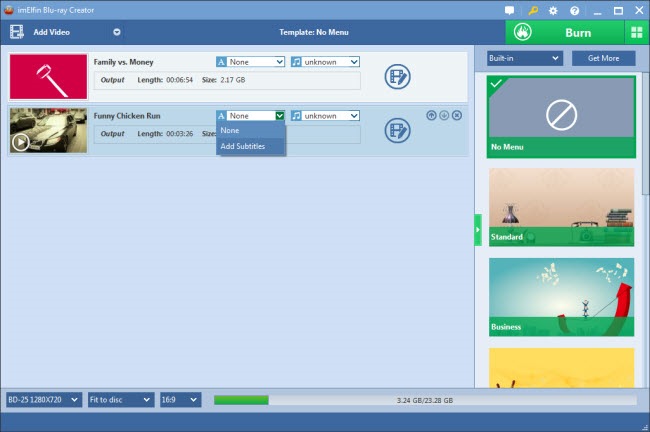Viewport: 650px width, 432px height.
Task: Collapse subtitle dropdown for Funny Chicken Run
Action: click(x=280, y=116)
